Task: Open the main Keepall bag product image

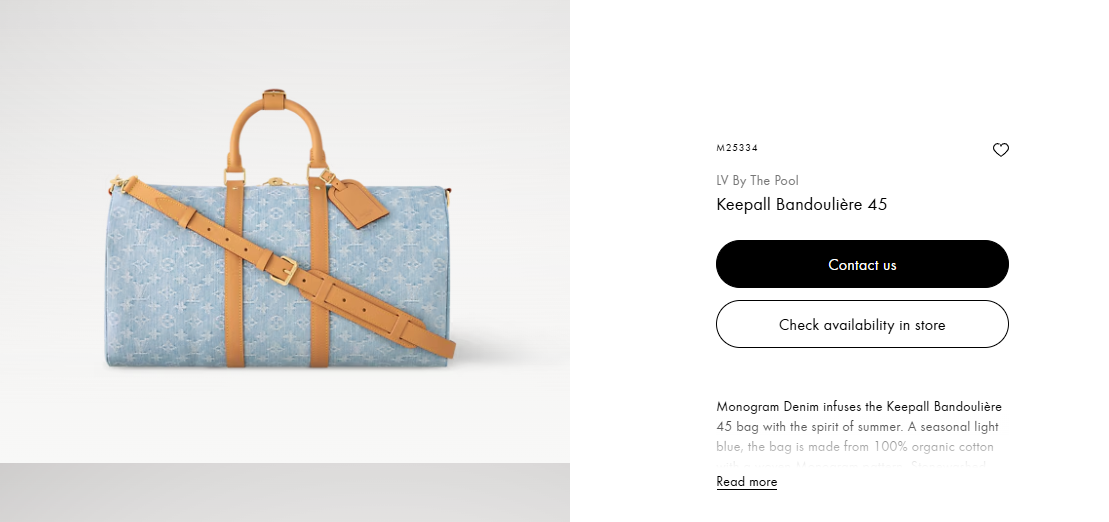Action: (x=284, y=231)
